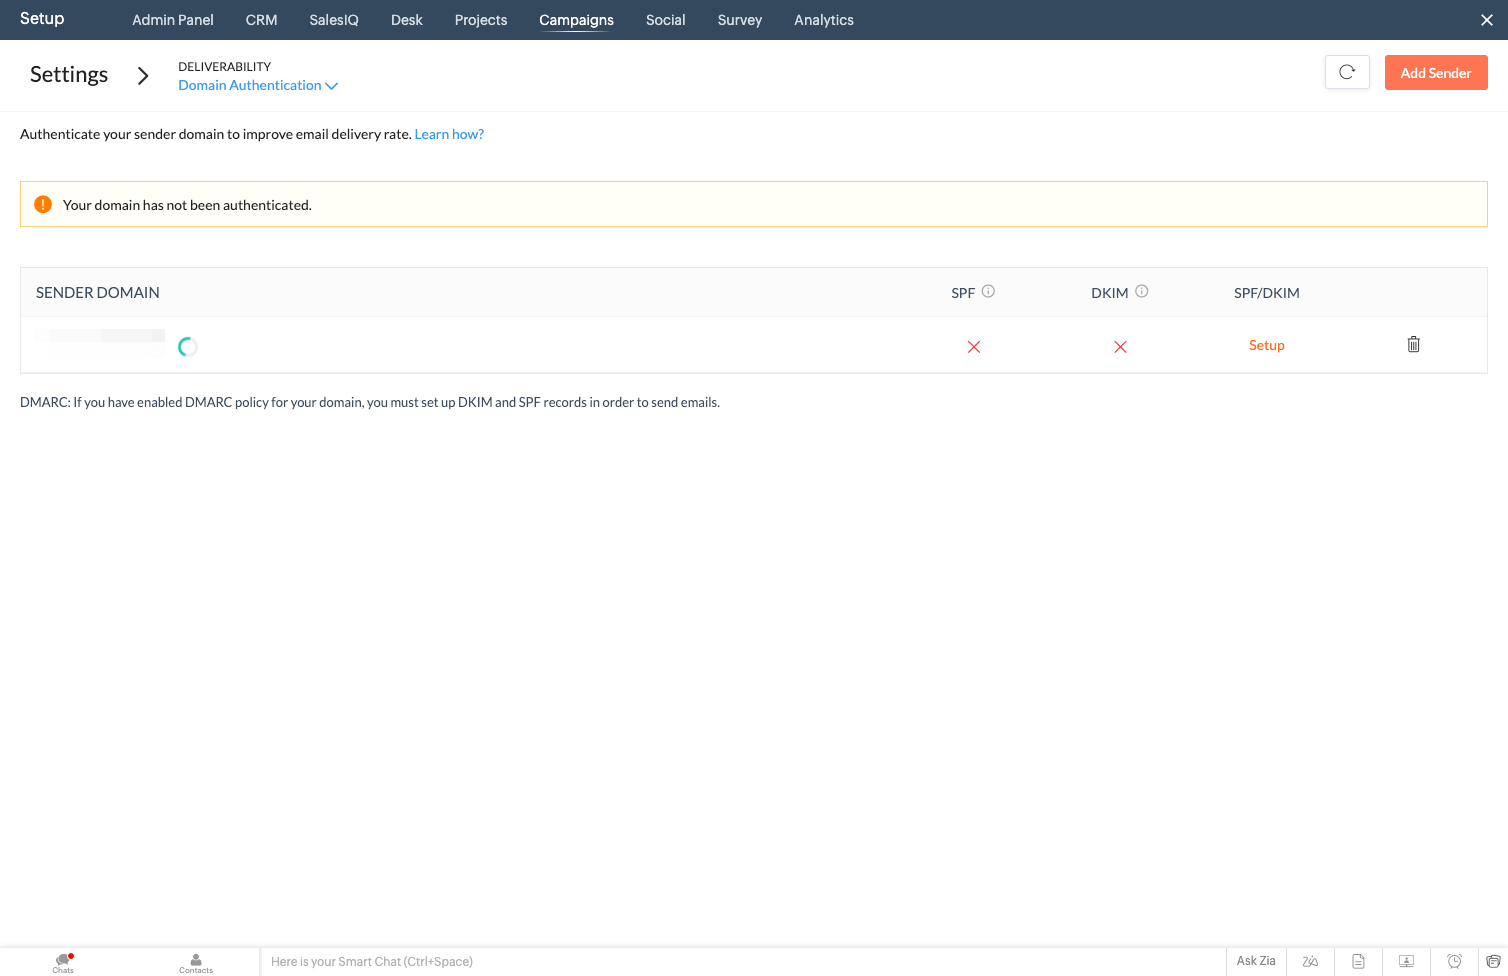Expand the Domain Authentication dropdown
1508x976 pixels.
tap(258, 85)
